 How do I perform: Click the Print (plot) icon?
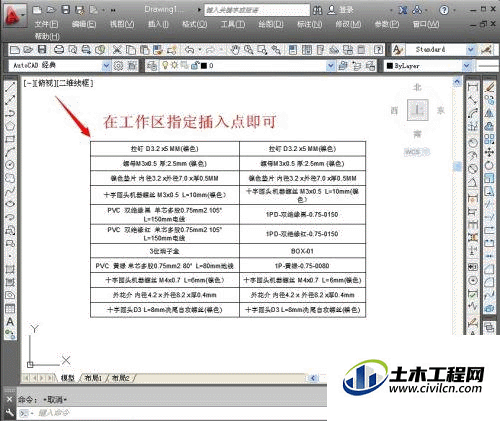coord(59,50)
